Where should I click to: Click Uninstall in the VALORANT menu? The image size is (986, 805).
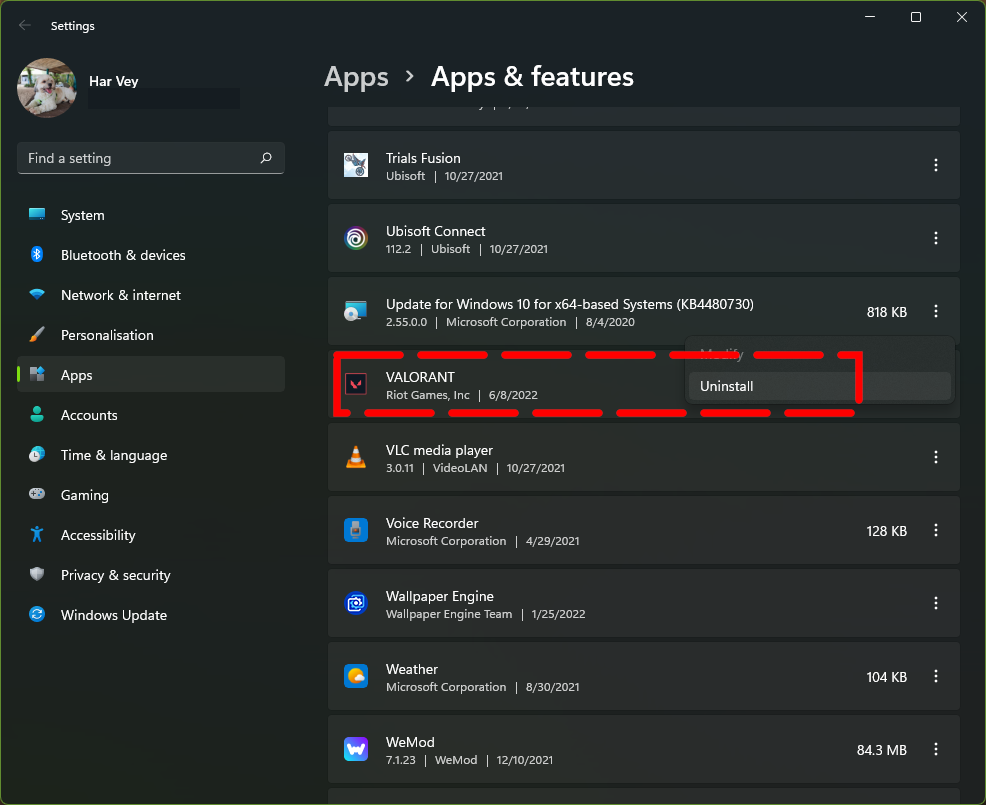[819, 386]
